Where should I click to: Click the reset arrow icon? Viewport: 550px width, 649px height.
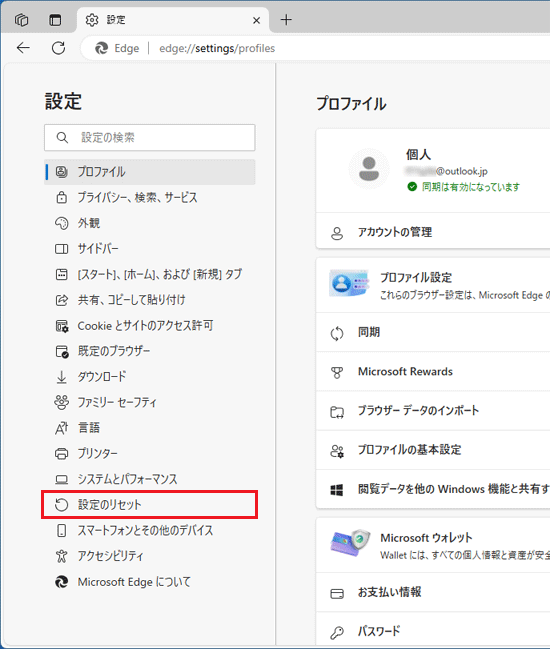[x=62, y=505]
